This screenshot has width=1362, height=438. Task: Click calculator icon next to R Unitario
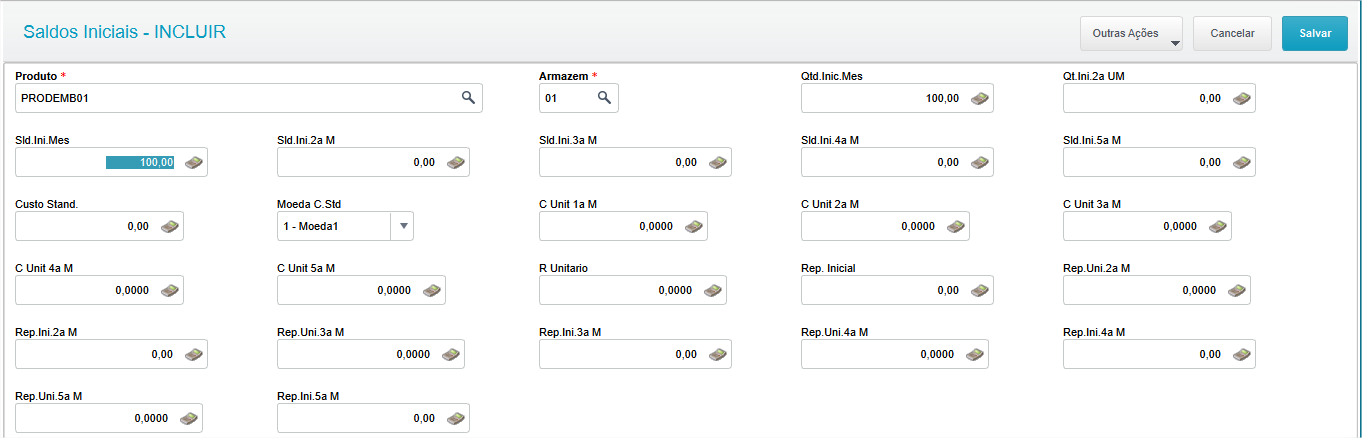(712, 290)
